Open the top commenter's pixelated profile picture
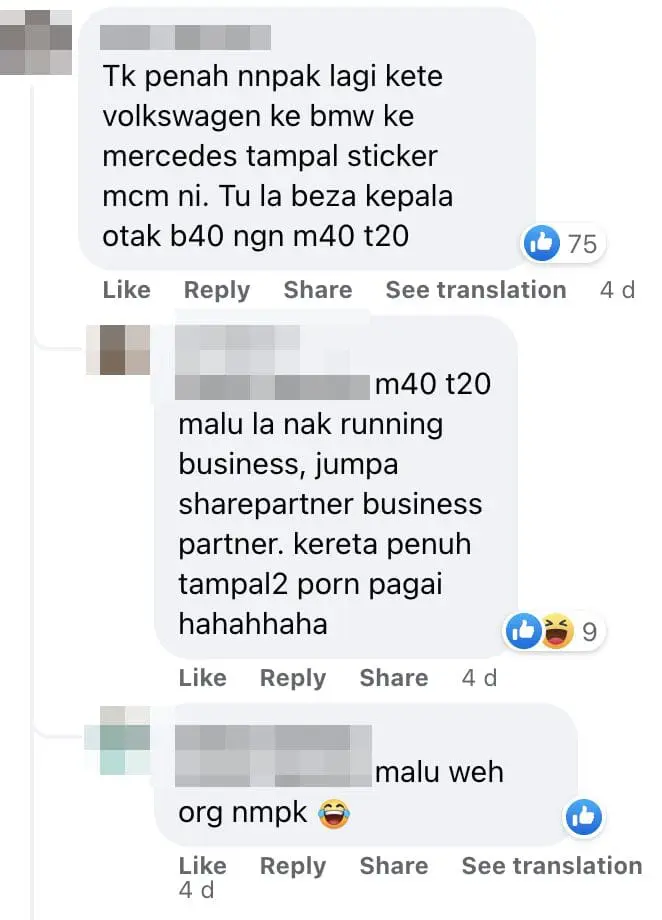The image size is (662, 920). pos(36,42)
